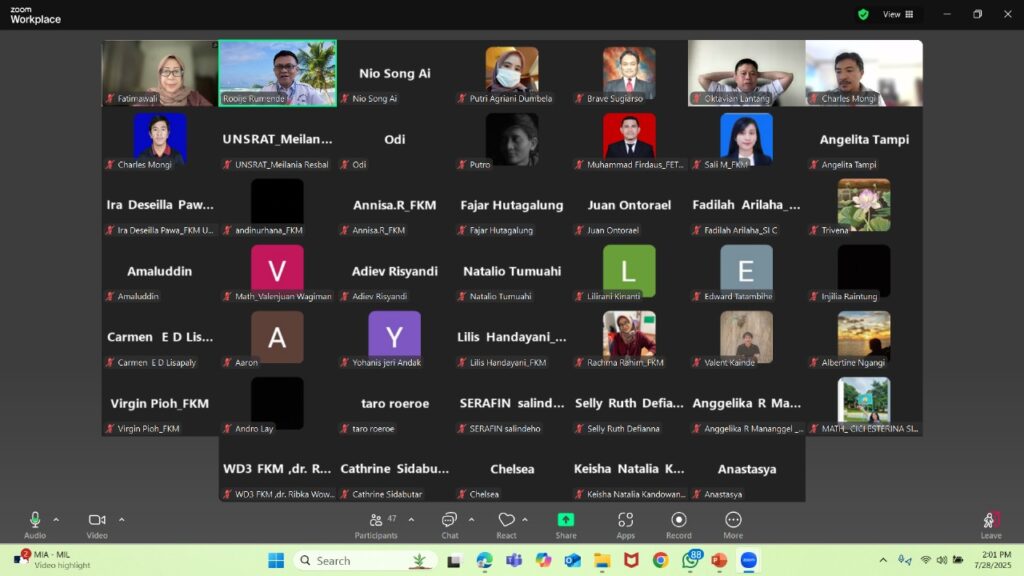1024x576 pixels.
Task: Expand audio settings chevron
Action: point(56,519)
